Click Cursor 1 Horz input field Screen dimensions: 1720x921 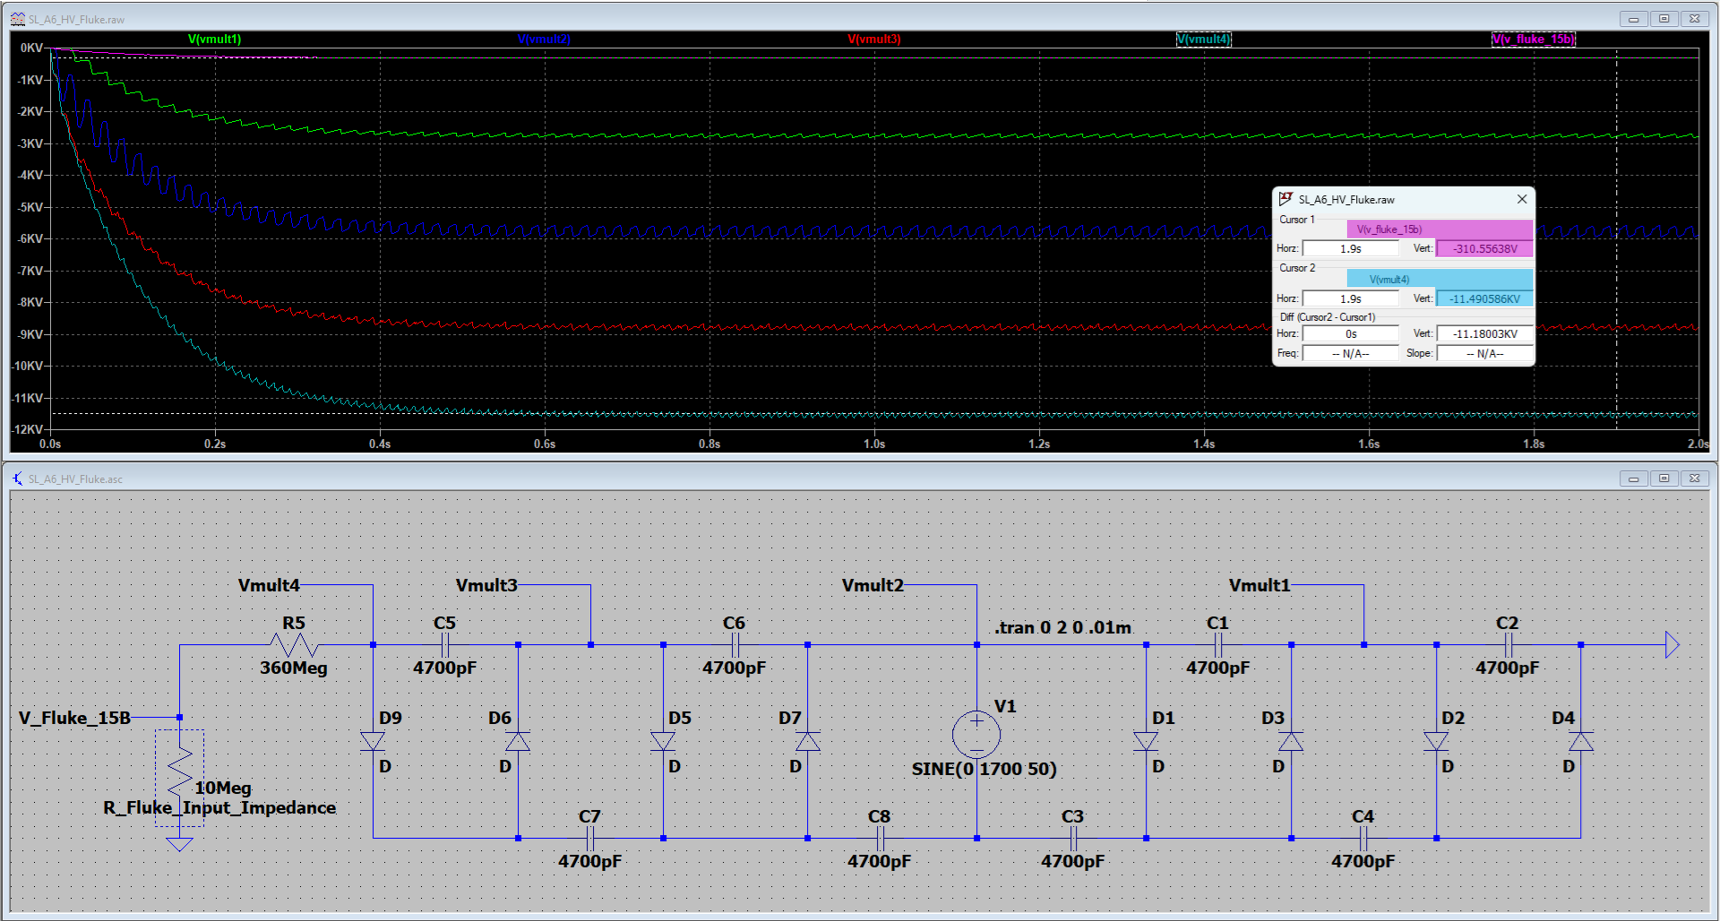(x=1350, y=248)
